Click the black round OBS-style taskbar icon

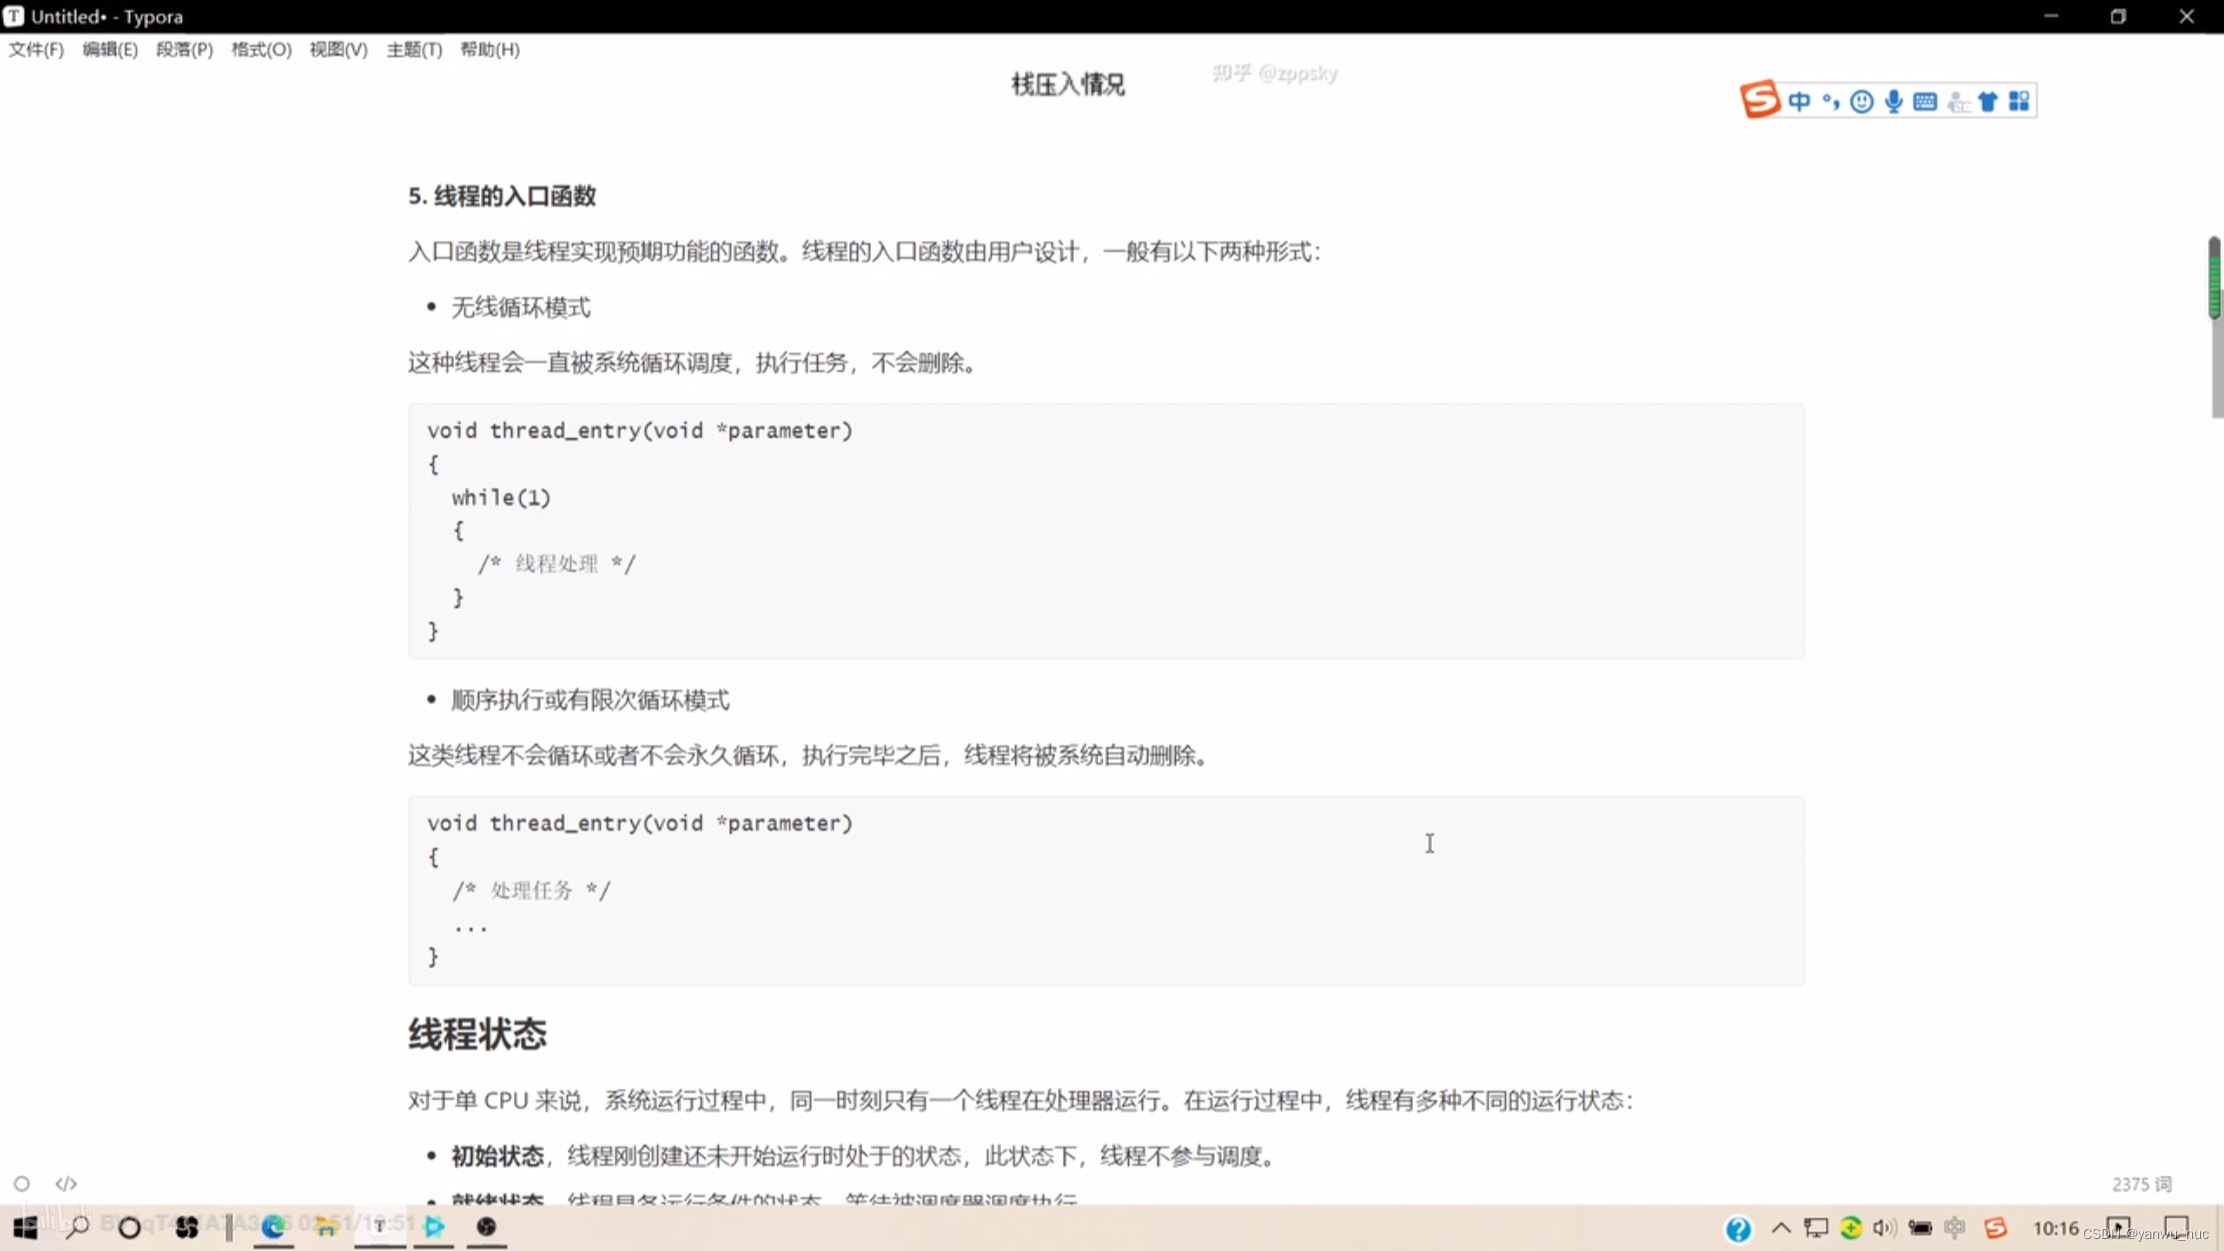pos(486,1227)
